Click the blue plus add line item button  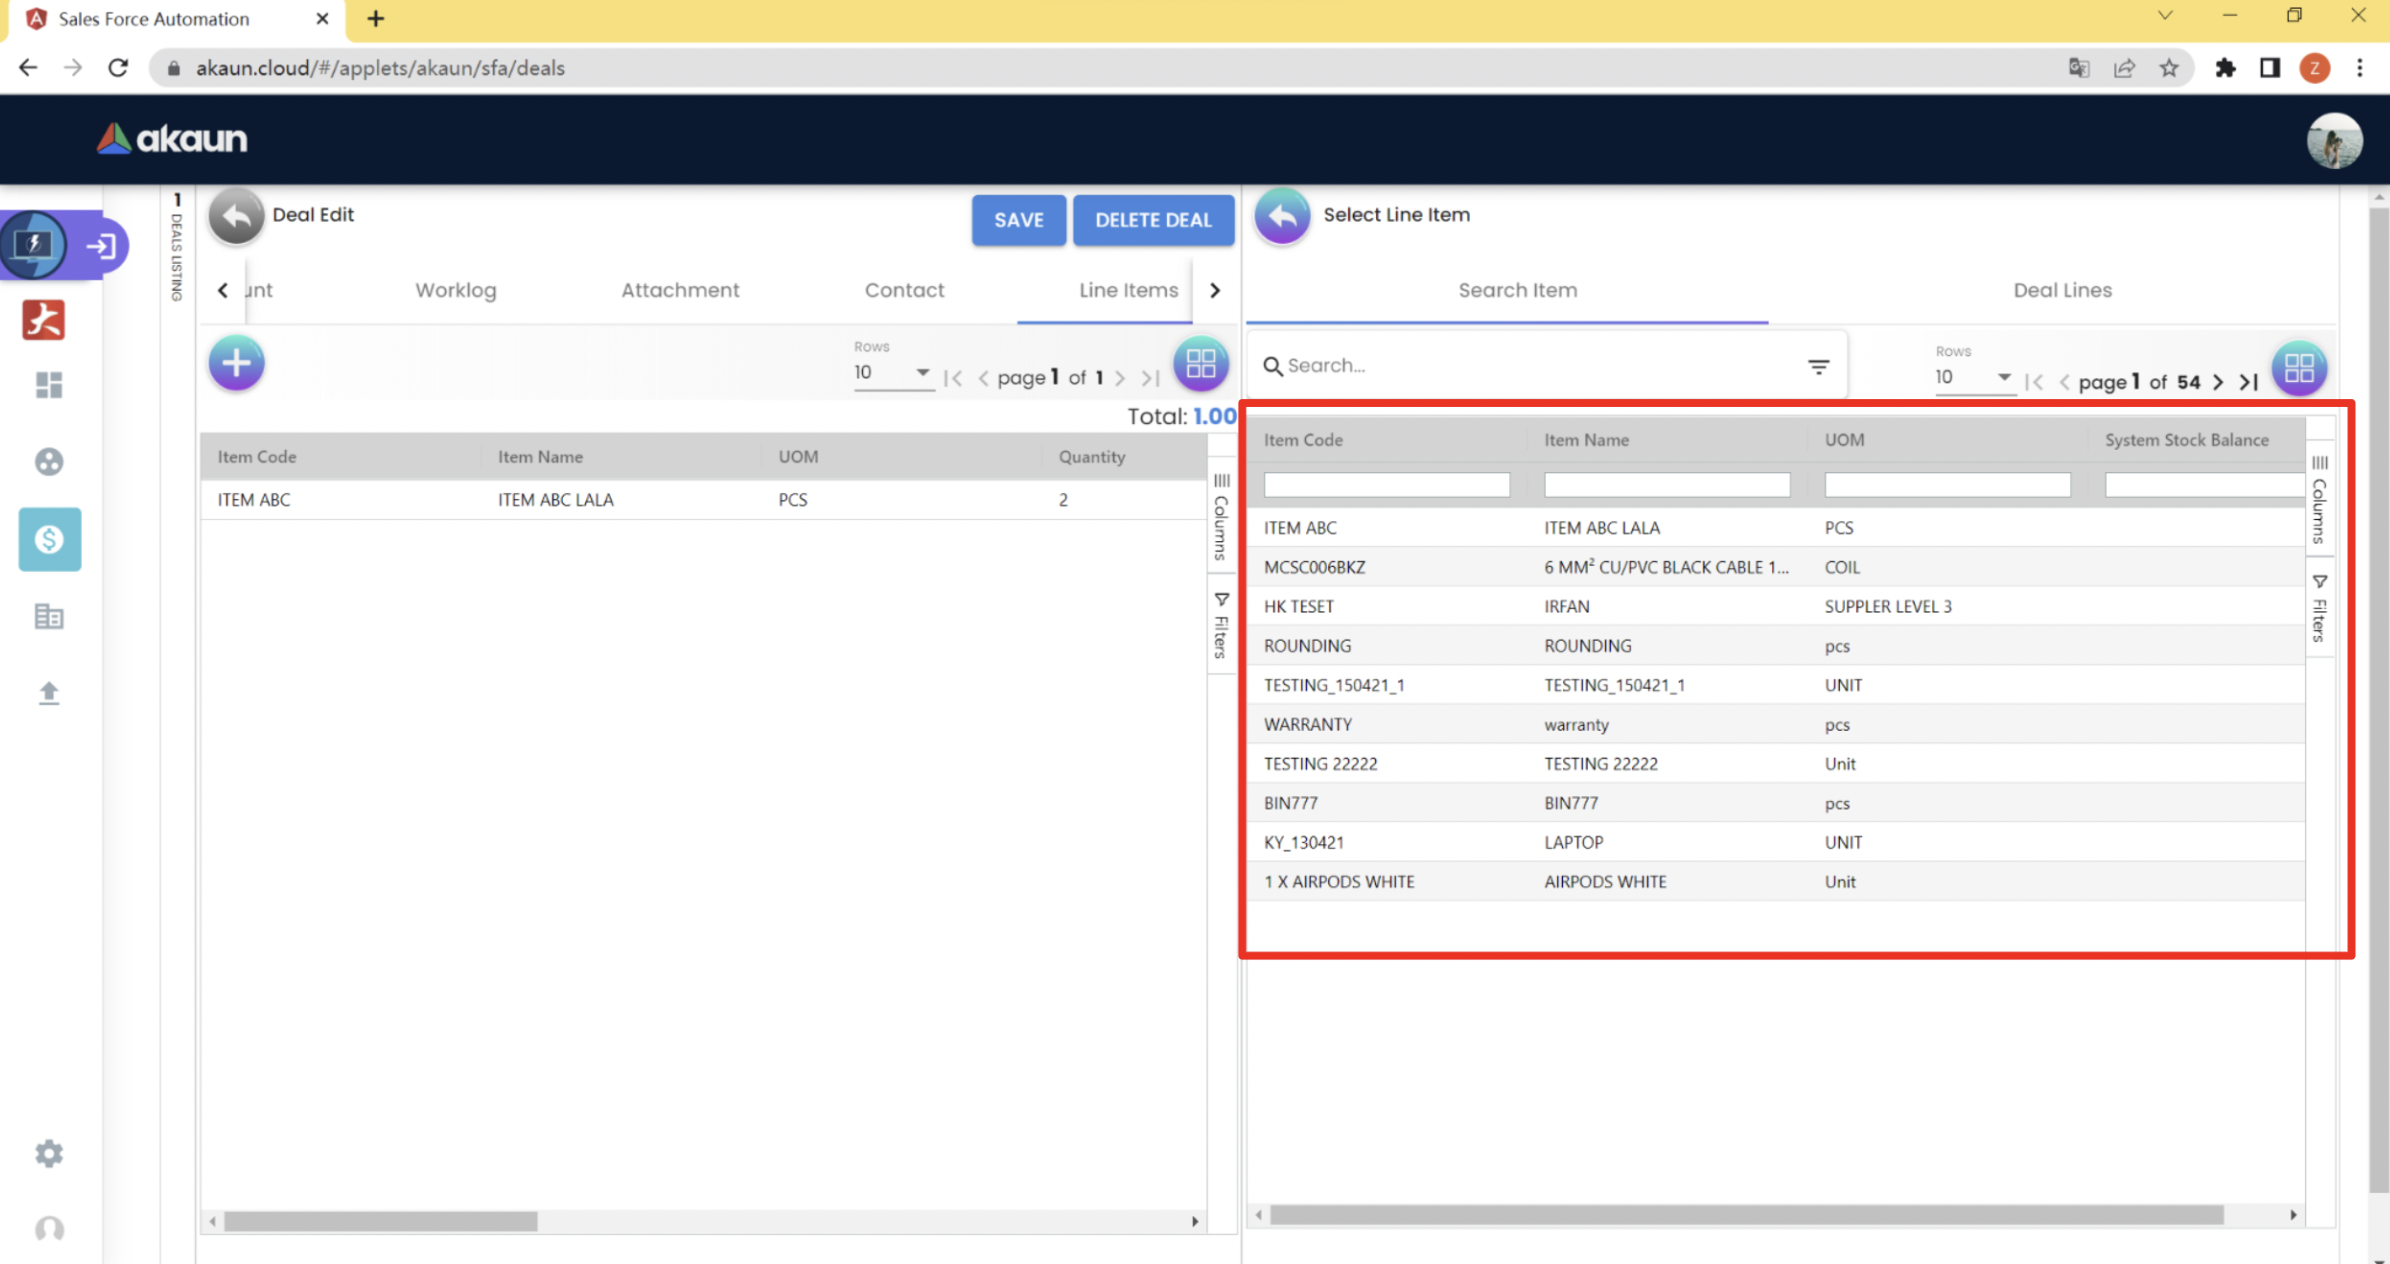click(236, 363)
